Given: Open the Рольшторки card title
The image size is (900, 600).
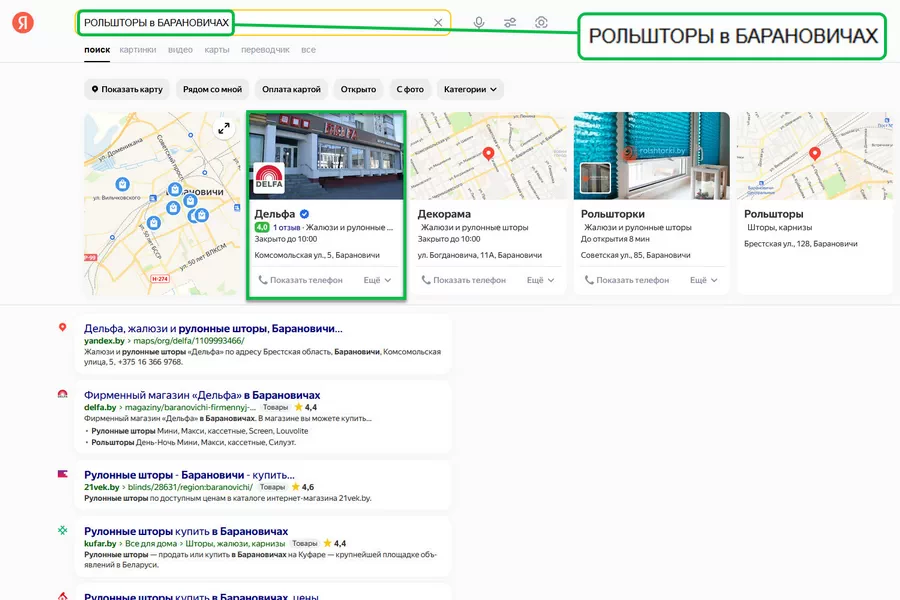Looking at the screenshot, I should pos(612,214).
